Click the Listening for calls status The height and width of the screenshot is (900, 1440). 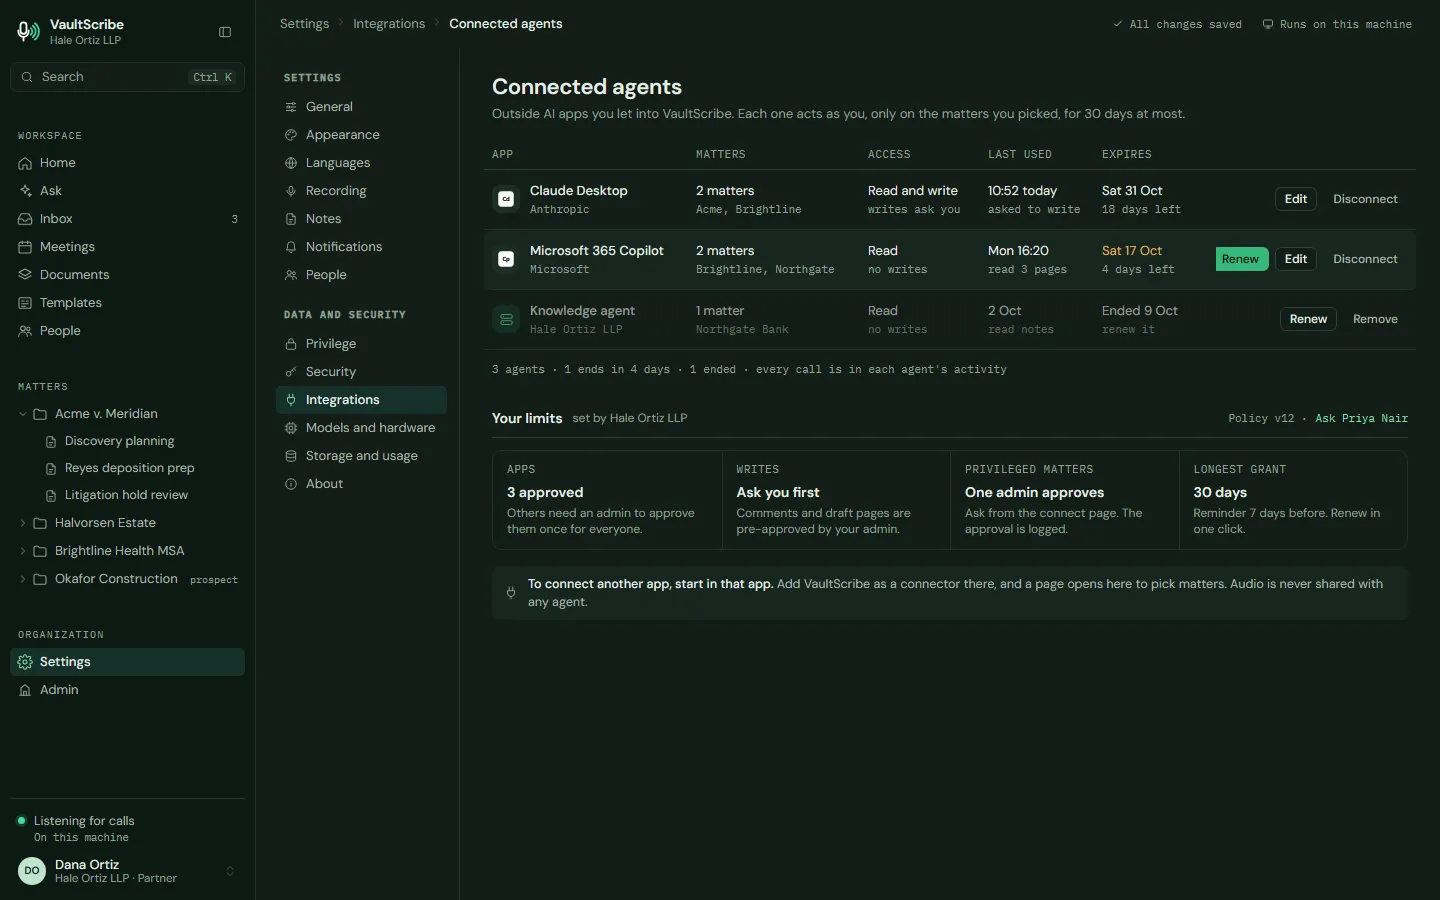click(x=84, y=821)
